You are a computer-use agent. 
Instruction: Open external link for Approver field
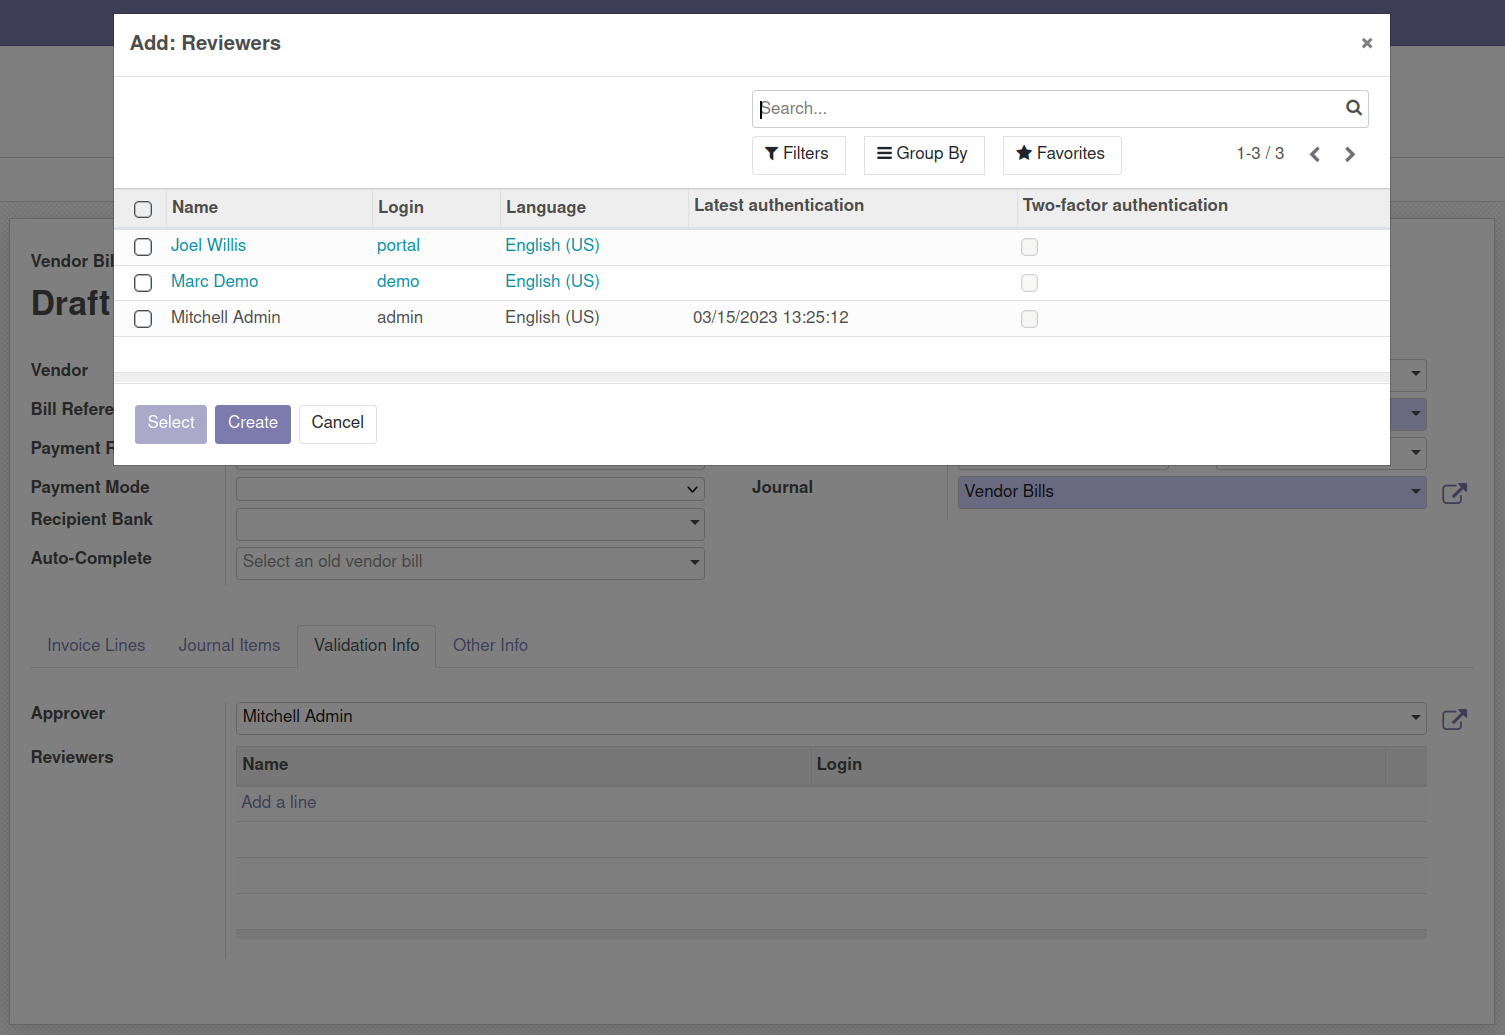(1454, 719)
